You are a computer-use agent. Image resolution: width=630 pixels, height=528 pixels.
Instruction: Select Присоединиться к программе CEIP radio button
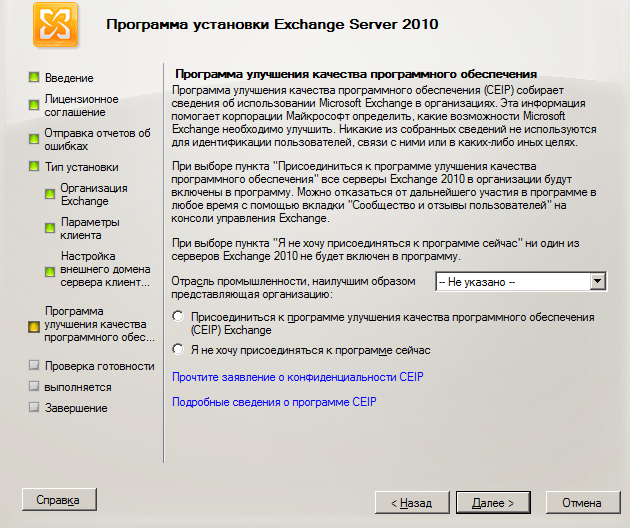[178, 316]
